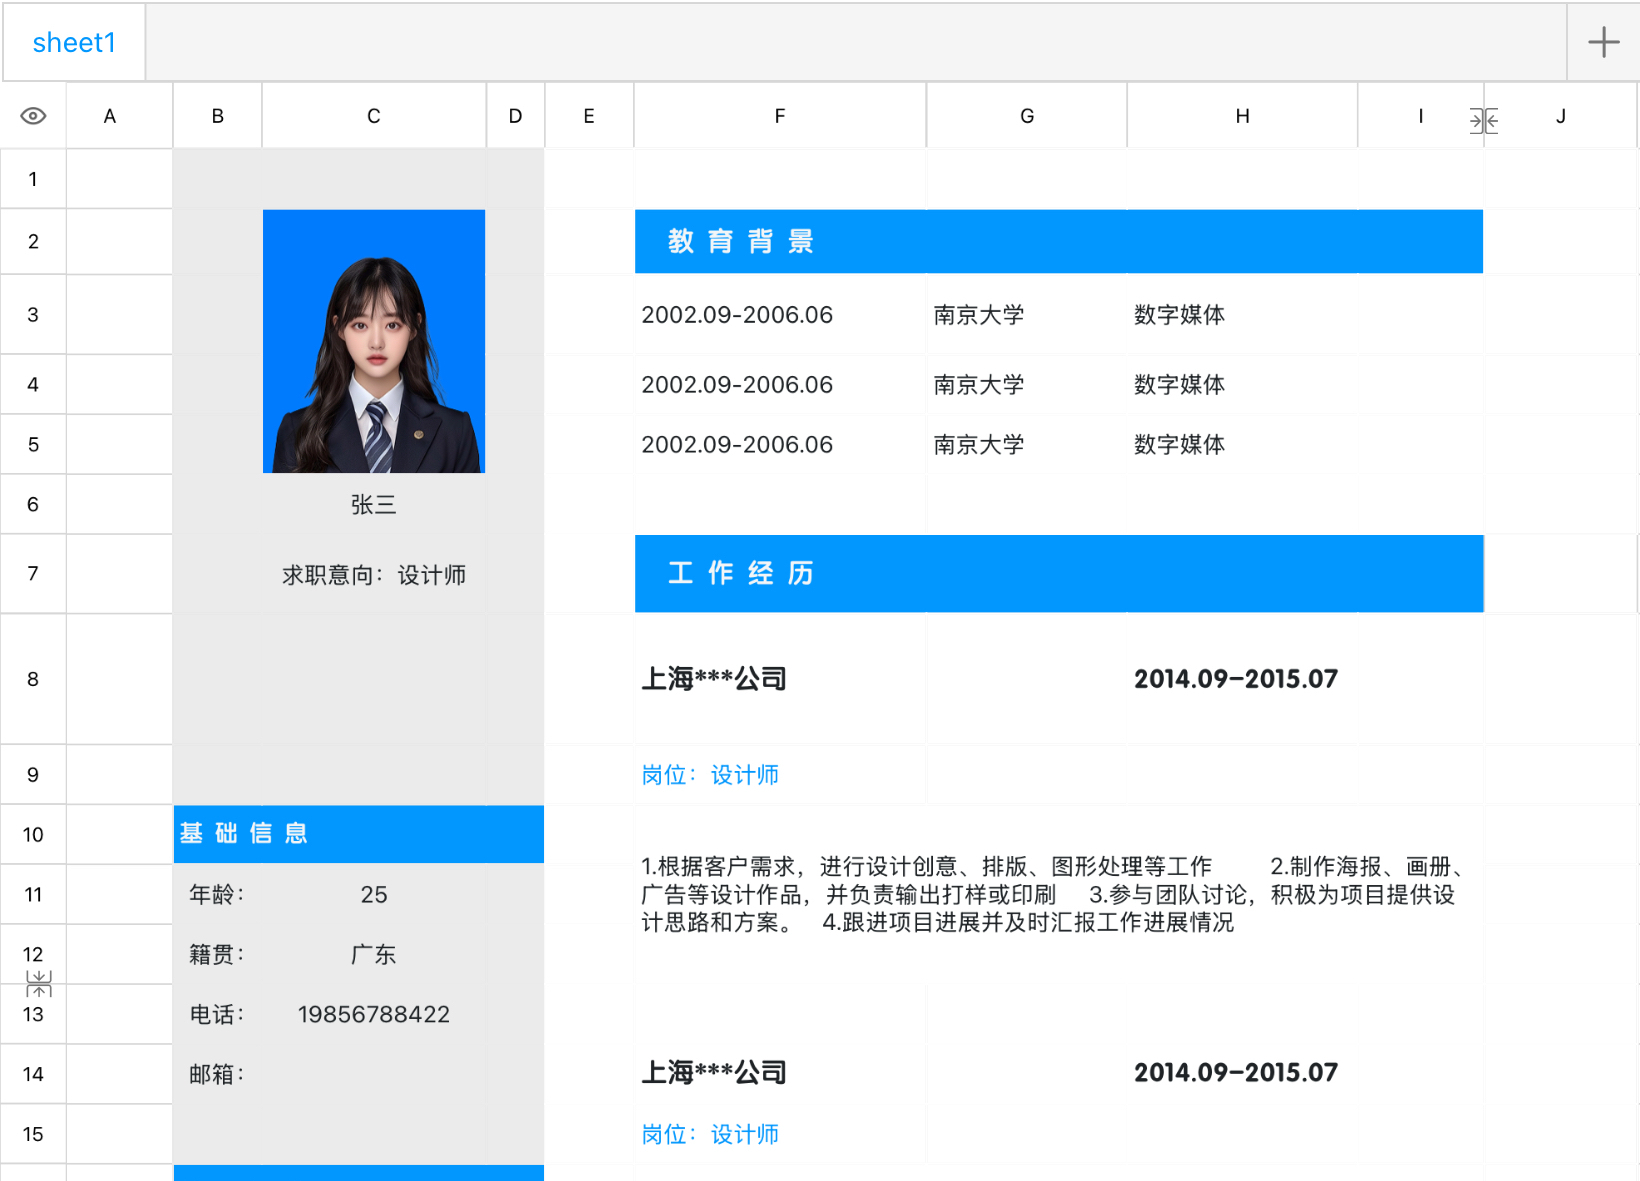Select 上海***公司 in row 8
The width and height of the screenshot is (1640, 1181).
point(714,679)
